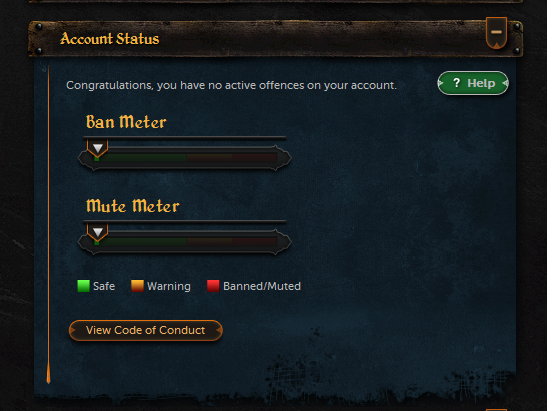Click the Safe legend label
The height and width of the screenshot is (411, 554).
pos(104,286)
